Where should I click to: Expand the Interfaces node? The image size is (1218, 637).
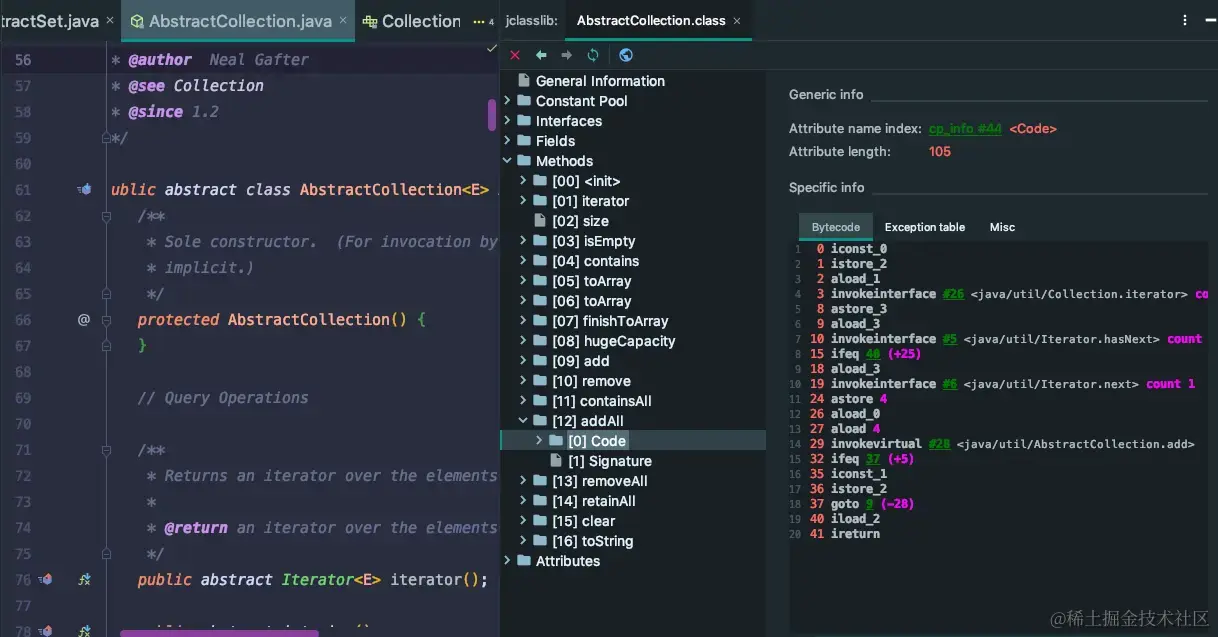coord(508,121)
